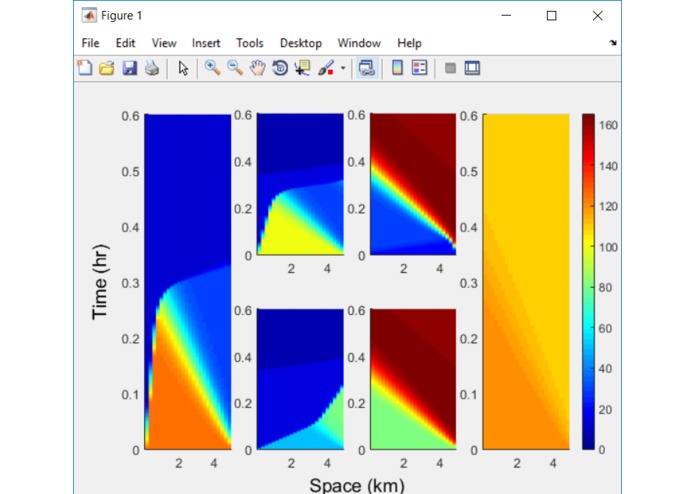Screen dimensions: 695x494
Task: Click the Open File folder icon
Action: pos(107,68)
